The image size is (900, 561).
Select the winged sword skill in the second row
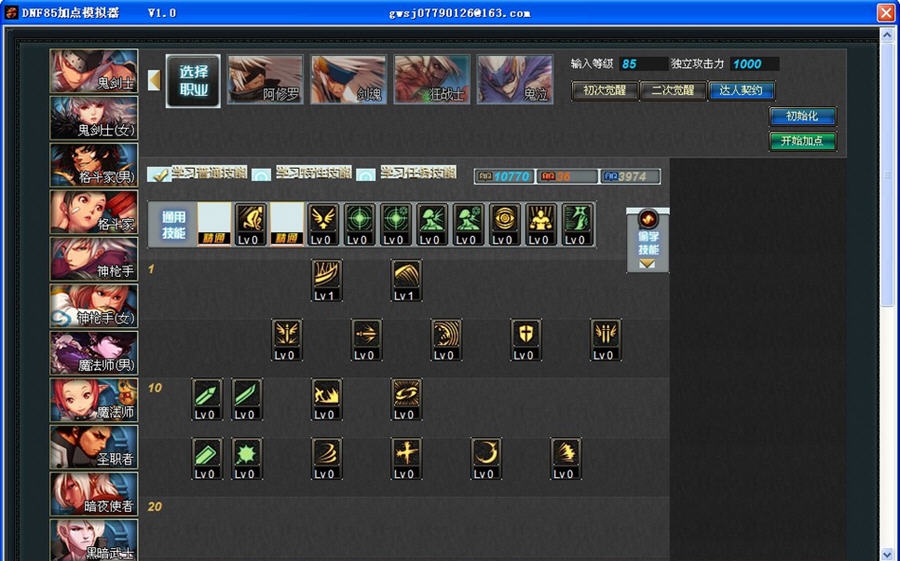pos(287,339)
